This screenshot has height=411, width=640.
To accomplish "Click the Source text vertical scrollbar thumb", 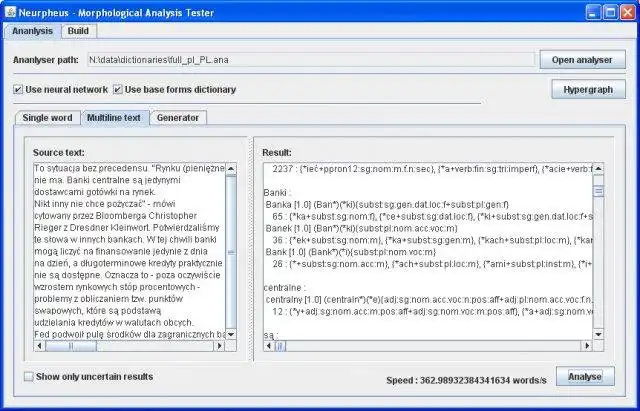I will [x=231, y=251].
